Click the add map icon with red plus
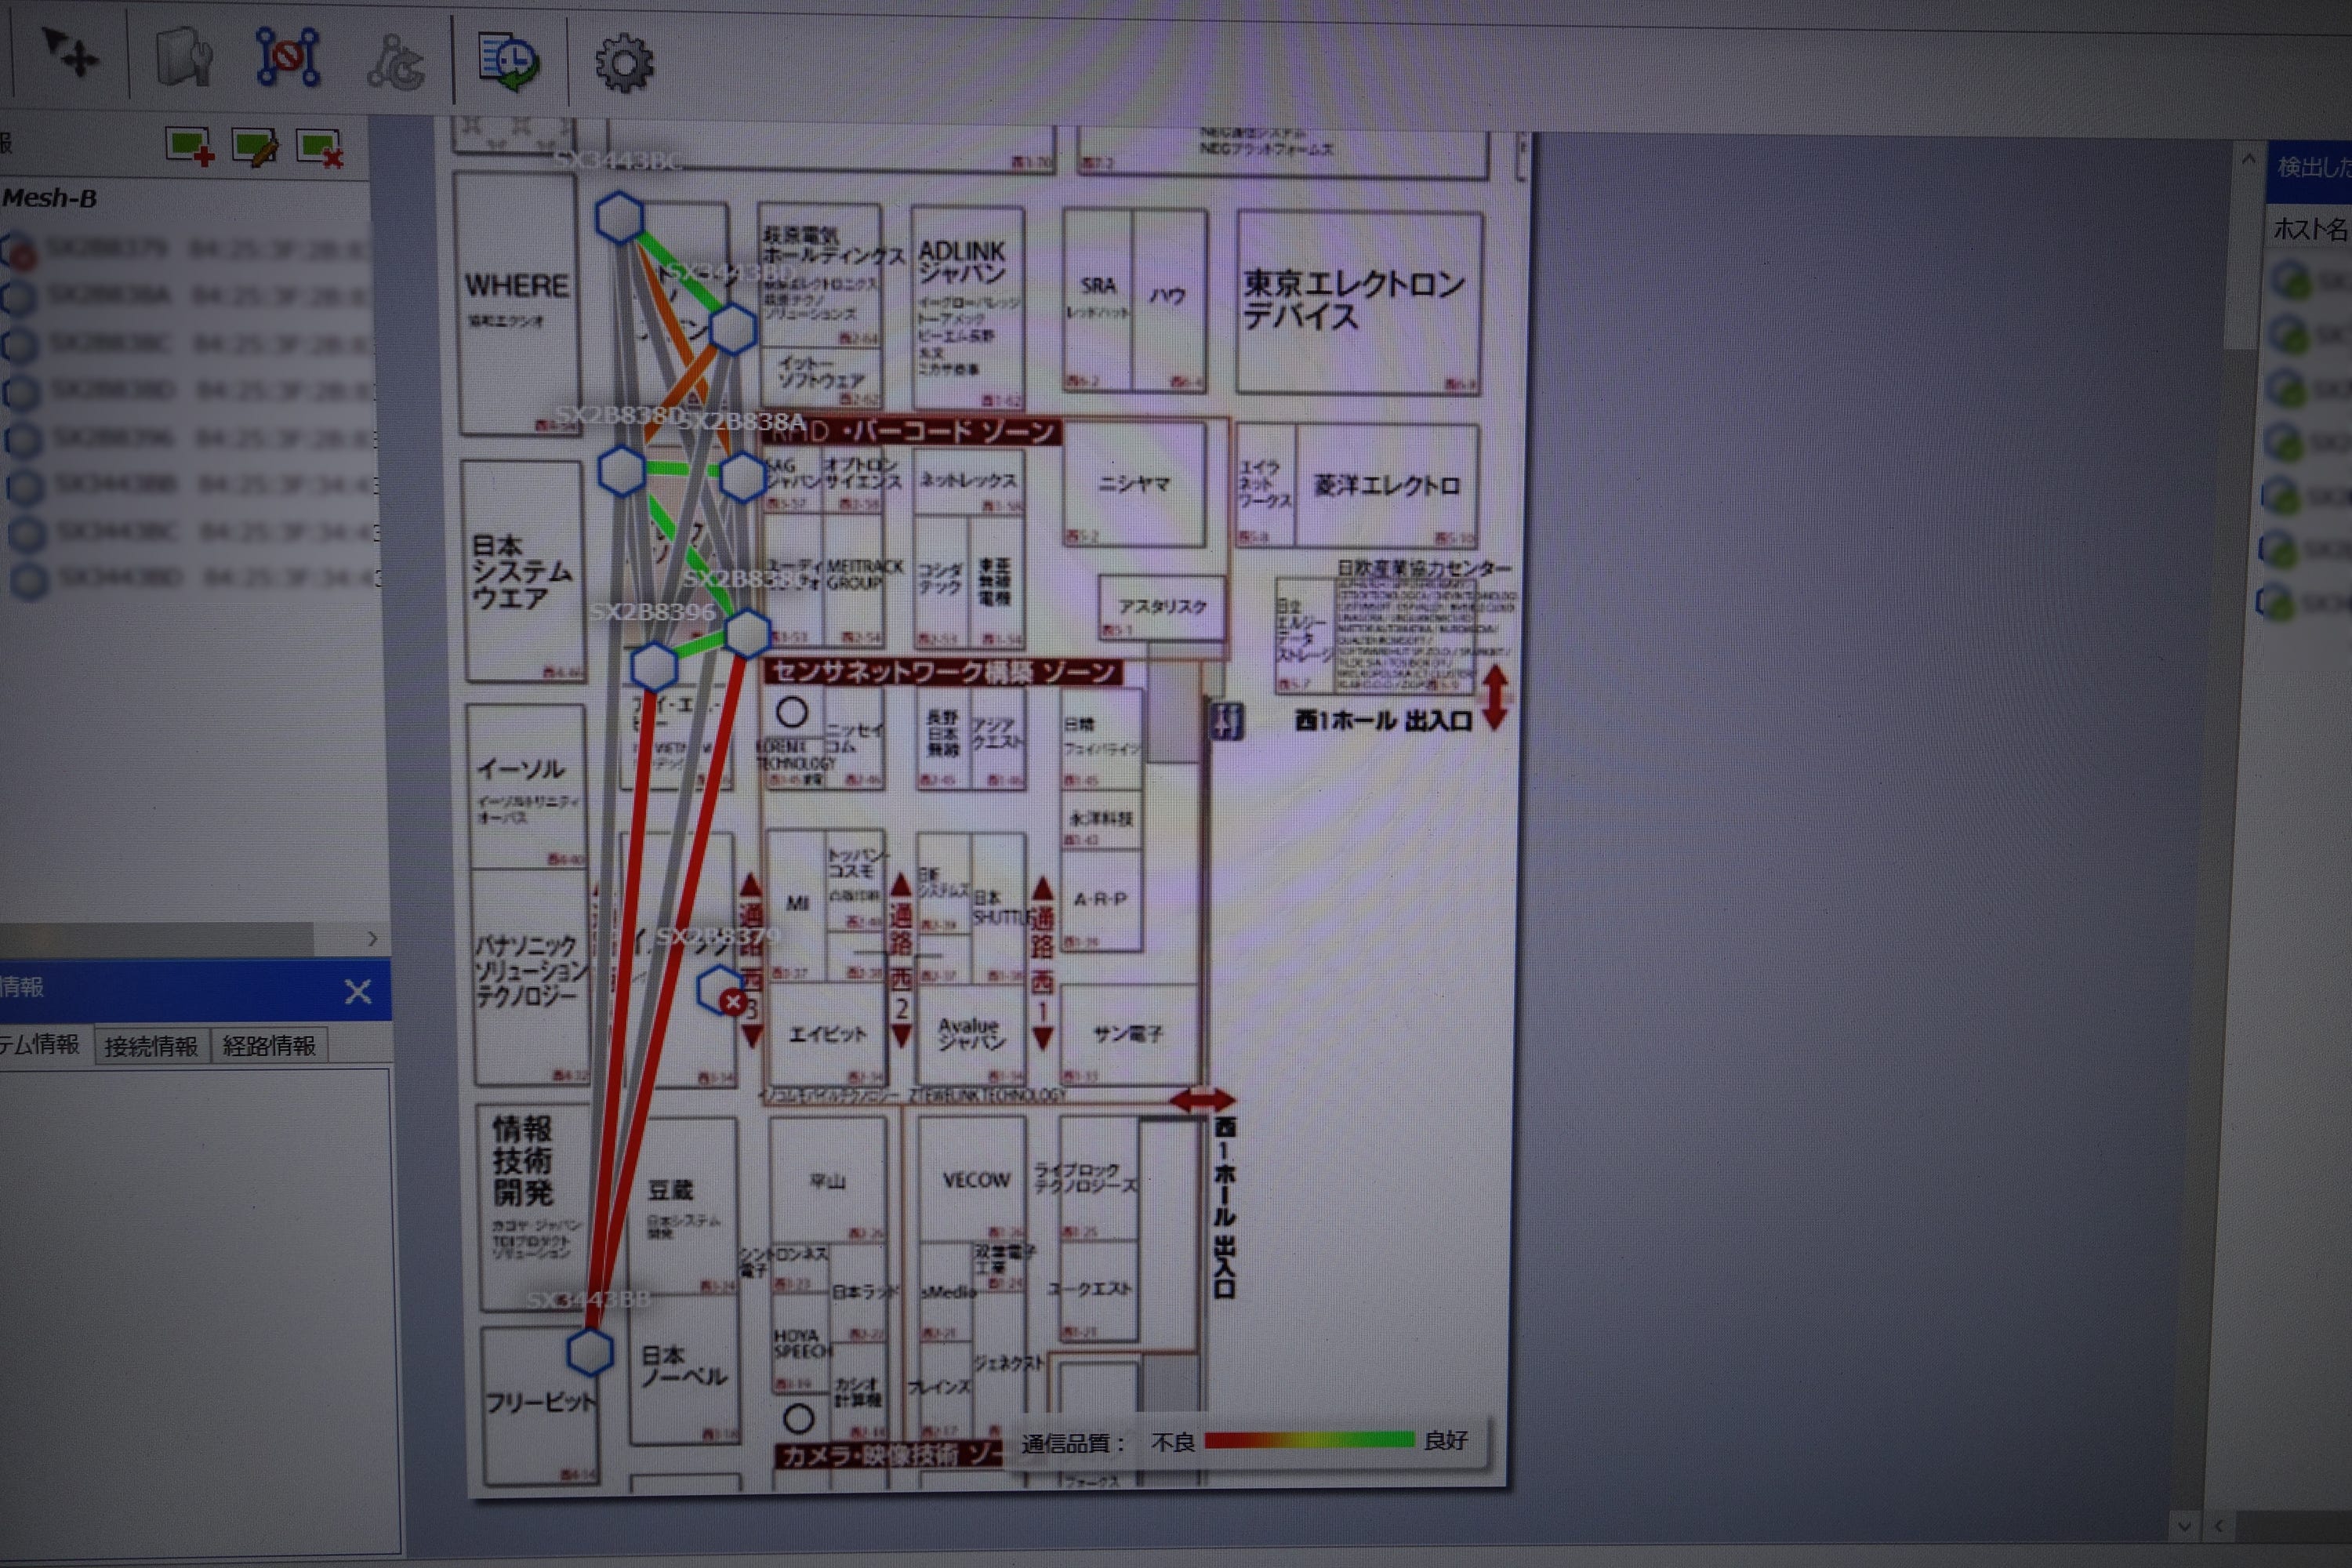Screen dimensions: 2352x1568 pyautogui.click(x=190, y=147)
